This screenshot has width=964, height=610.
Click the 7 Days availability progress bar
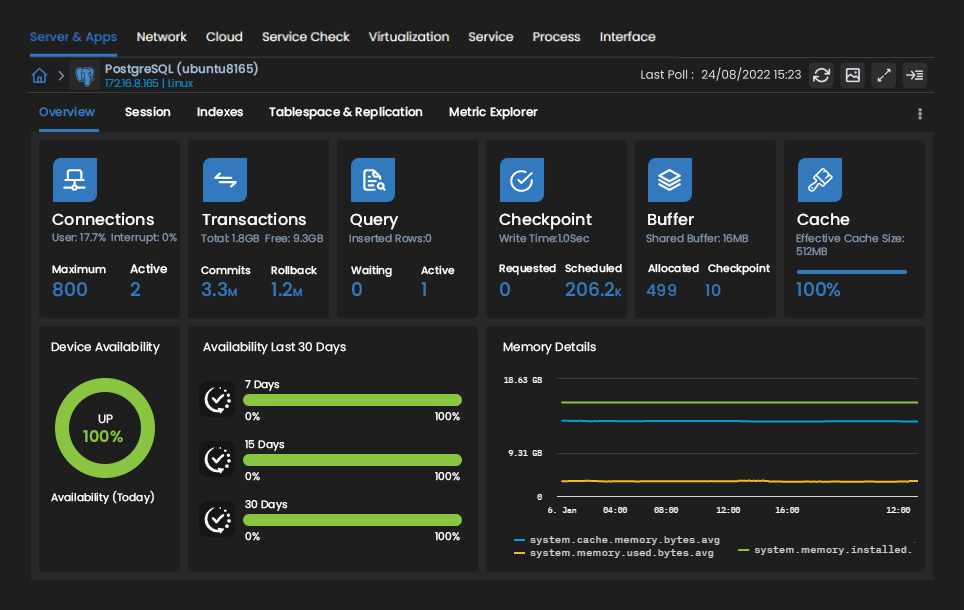tap(352, 399)
